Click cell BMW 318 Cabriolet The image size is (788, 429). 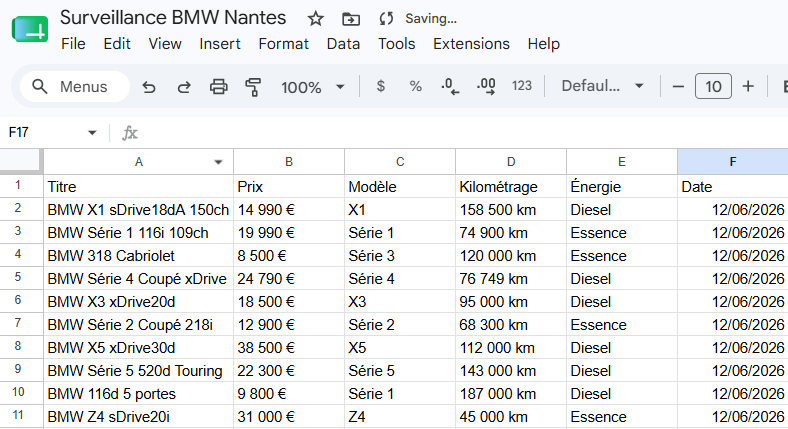(x=139, y=256)
